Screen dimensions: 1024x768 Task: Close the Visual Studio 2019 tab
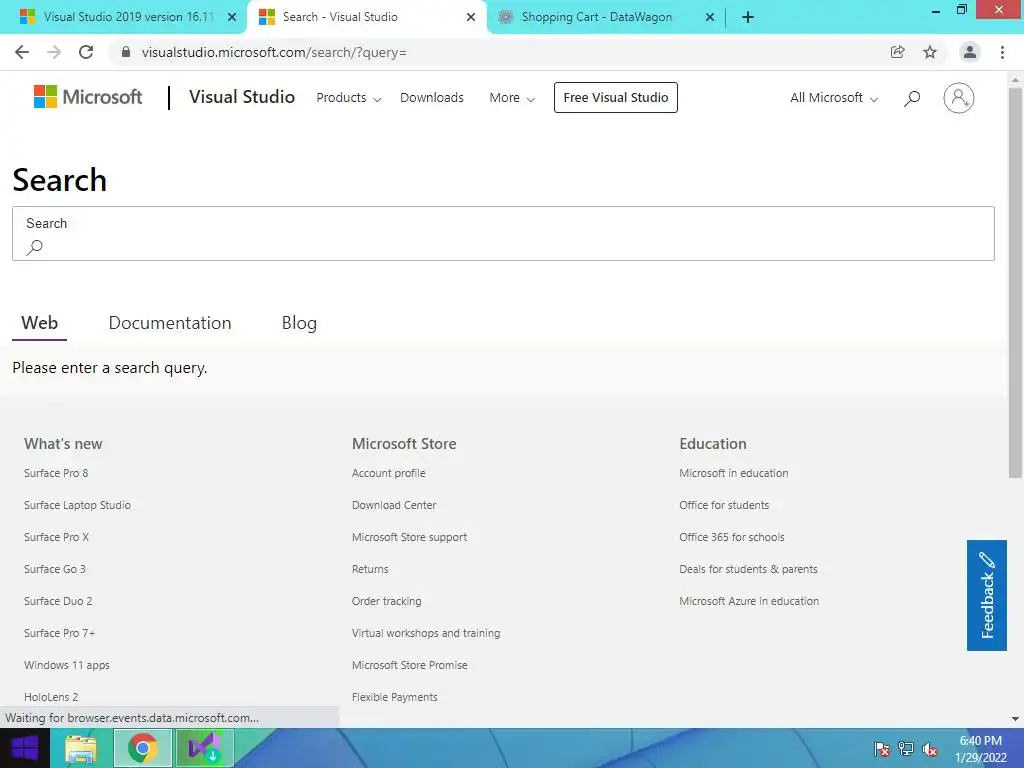(232, 17)
